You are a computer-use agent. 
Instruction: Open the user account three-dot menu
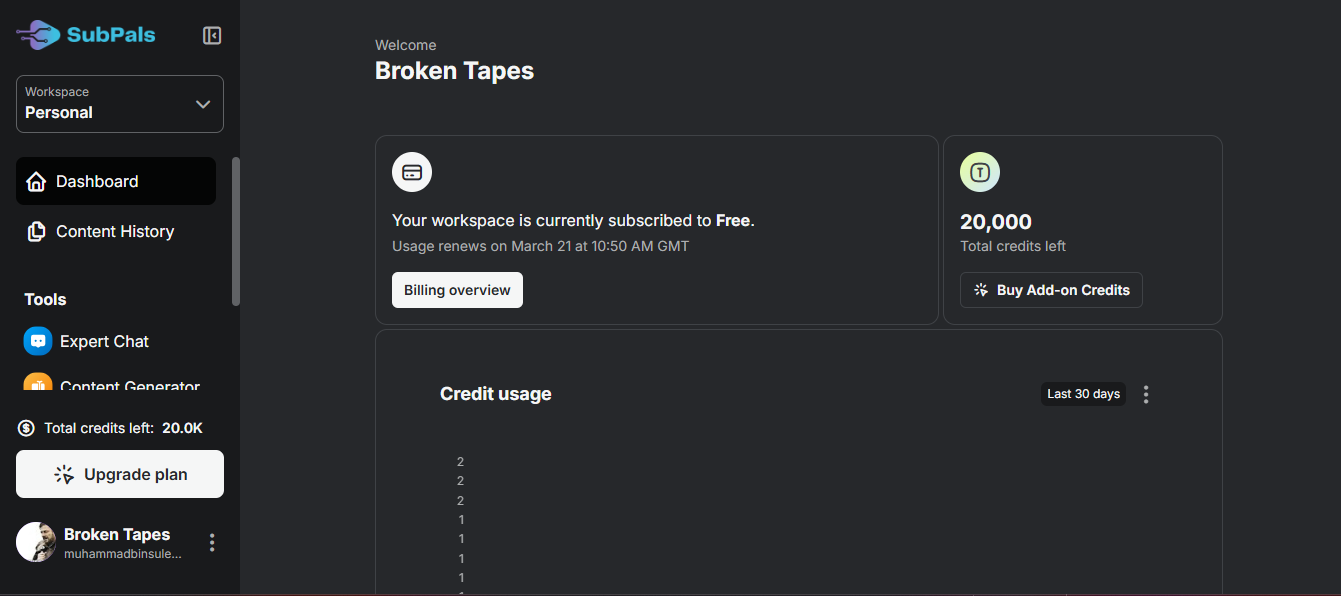211,543
